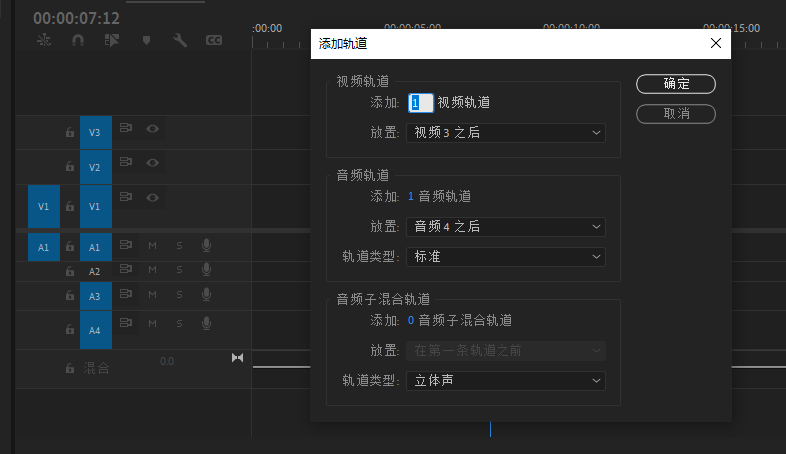Screen dimensions: 786x454
Task: Toggle the snap magnet icon in timeline
Action: click(77, 40)
